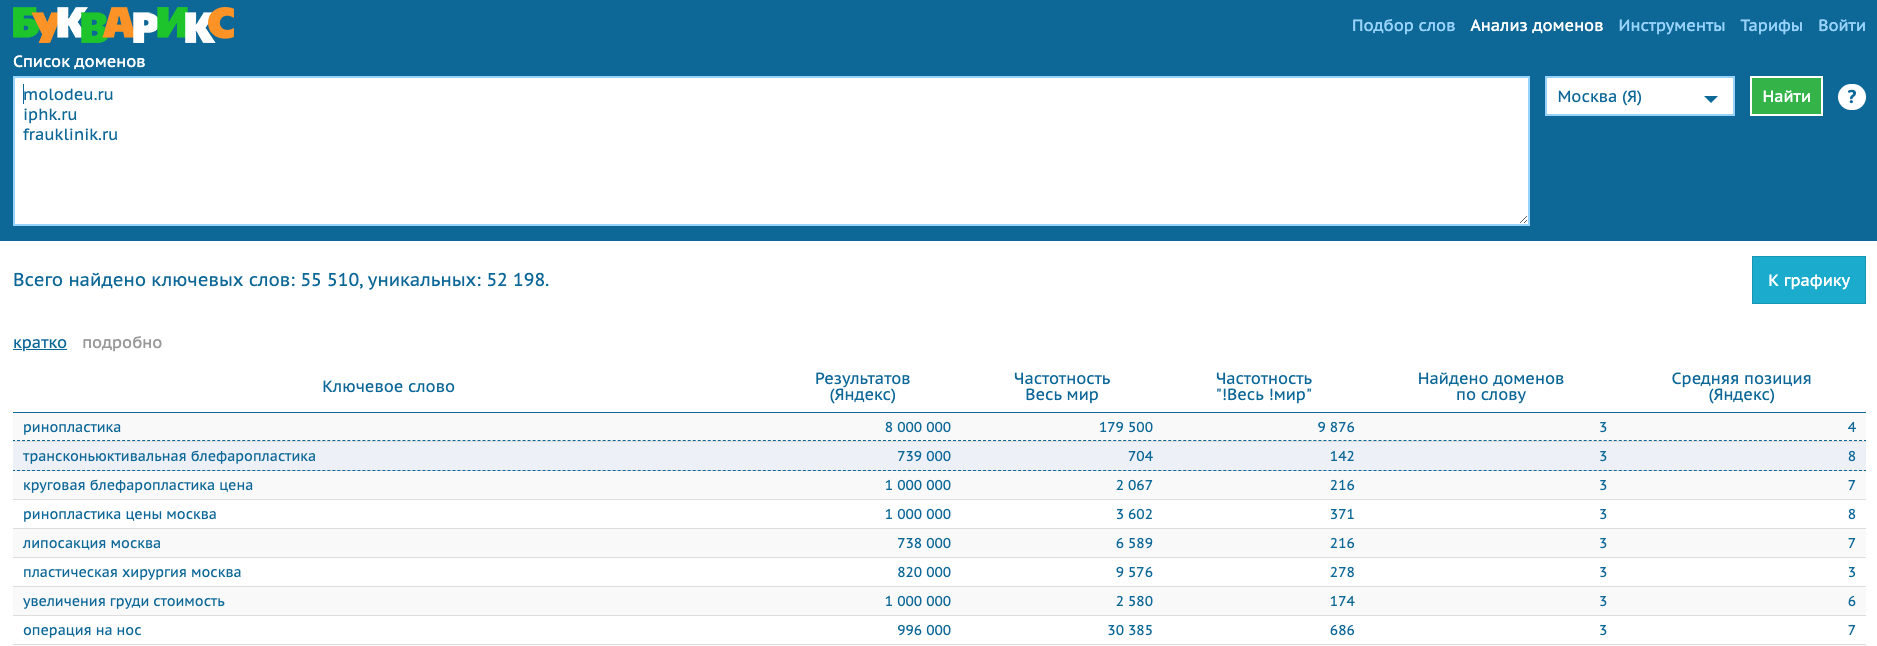Open the question mark help icon
The image size is (1877, 646).
pyautogui.click(x=1851, y=97)
